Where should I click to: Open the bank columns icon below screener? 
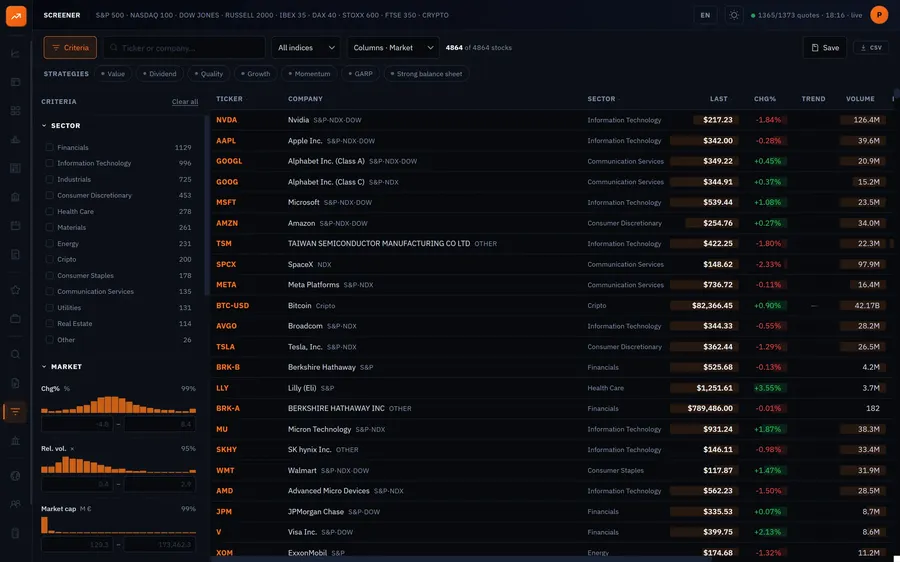(x=15, y=440)
